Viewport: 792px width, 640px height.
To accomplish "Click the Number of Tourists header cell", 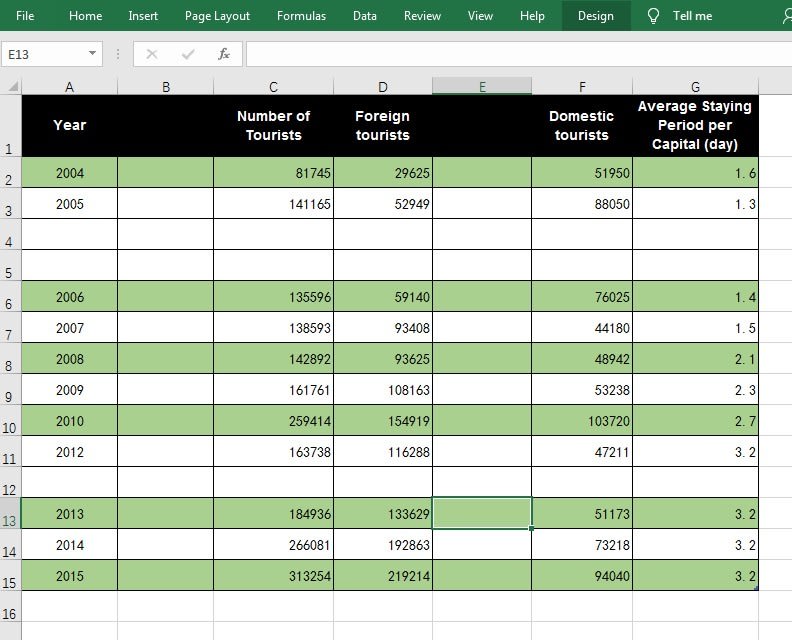I will pyautogui.click(x=273, y=126).
